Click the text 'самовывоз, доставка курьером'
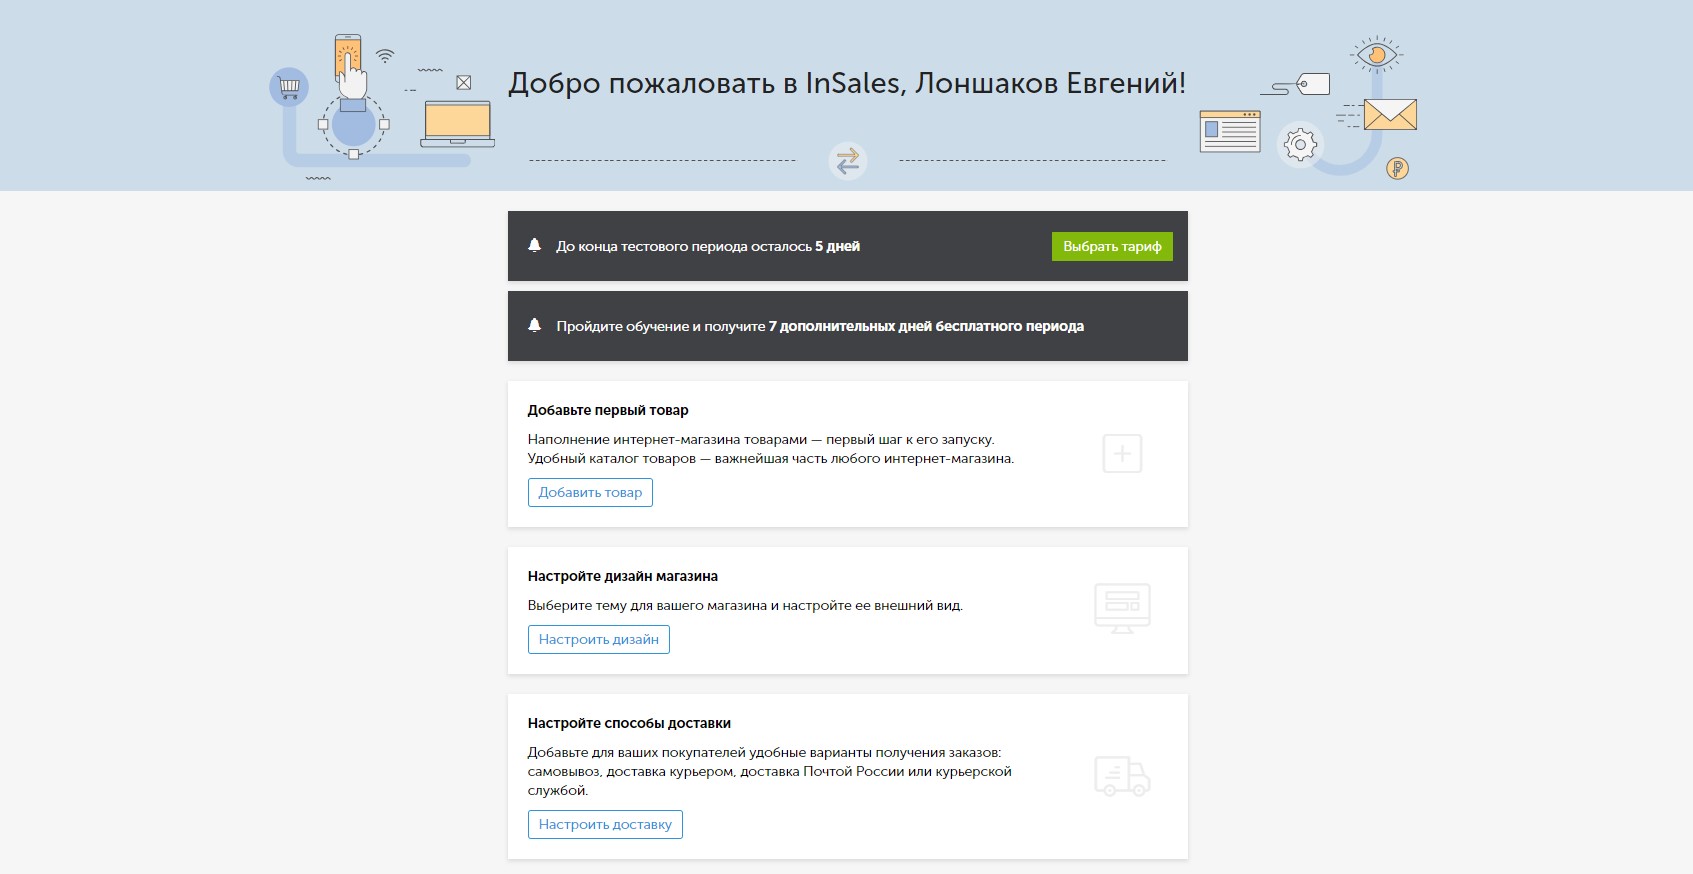This screenshot has height=874, width=1693. coord(632,771)
